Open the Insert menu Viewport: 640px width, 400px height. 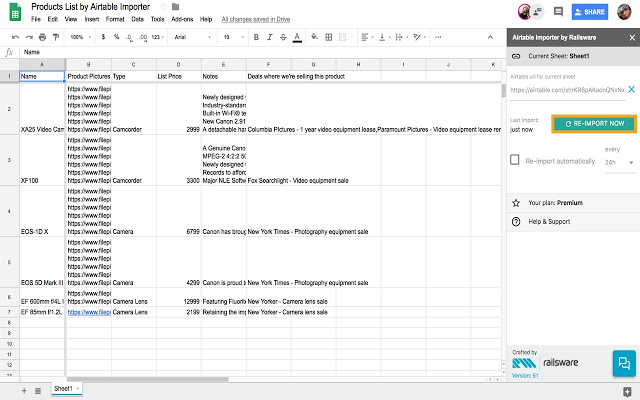pyautogui.click(x=92, y=19)
